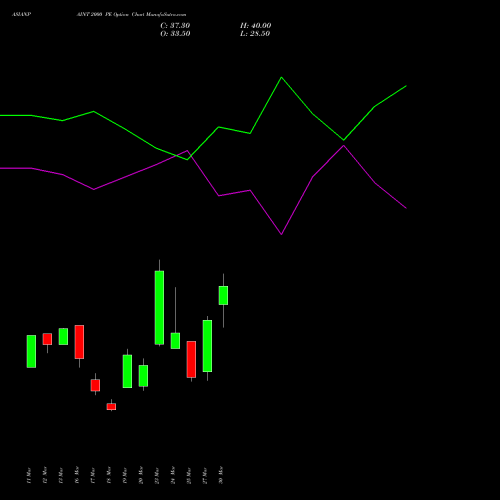Select the 24 Mar date label
Image resolution: width=500 pixels, height=500 pixels.
[x=173, y=475]
